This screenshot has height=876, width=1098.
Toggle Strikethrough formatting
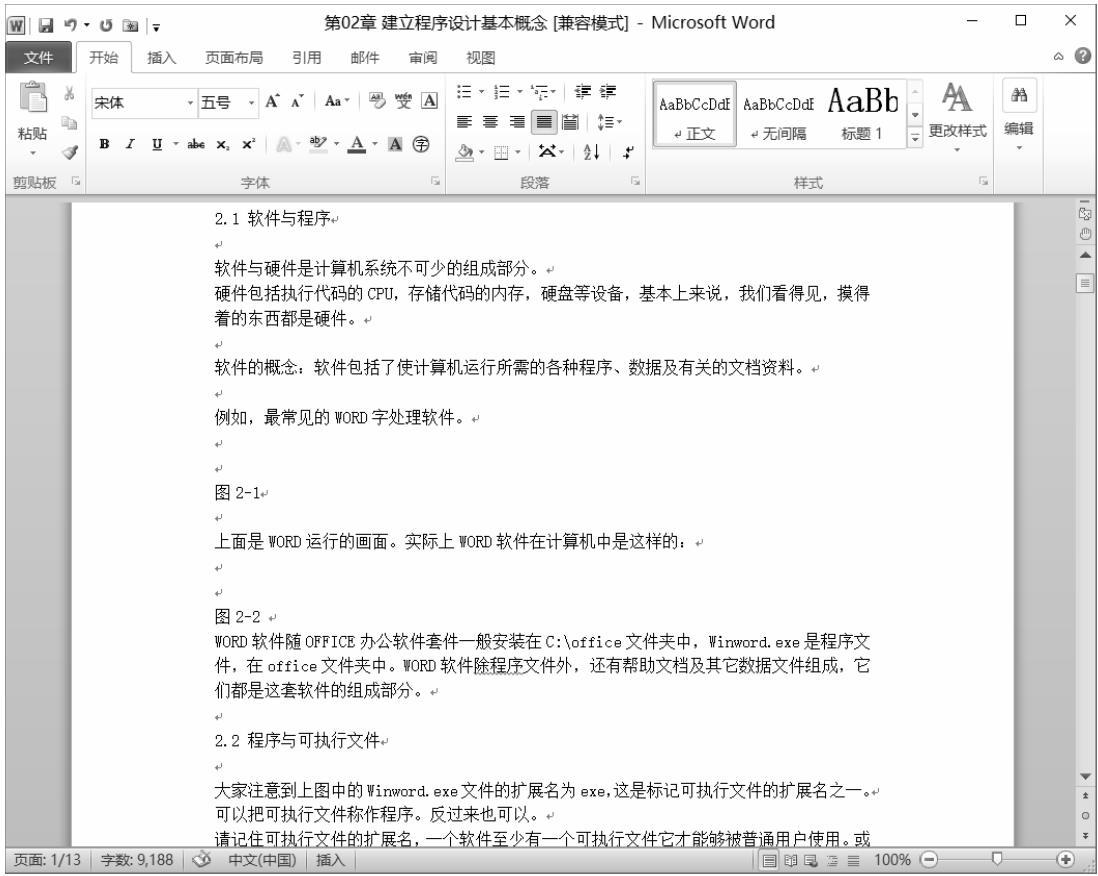196,145
